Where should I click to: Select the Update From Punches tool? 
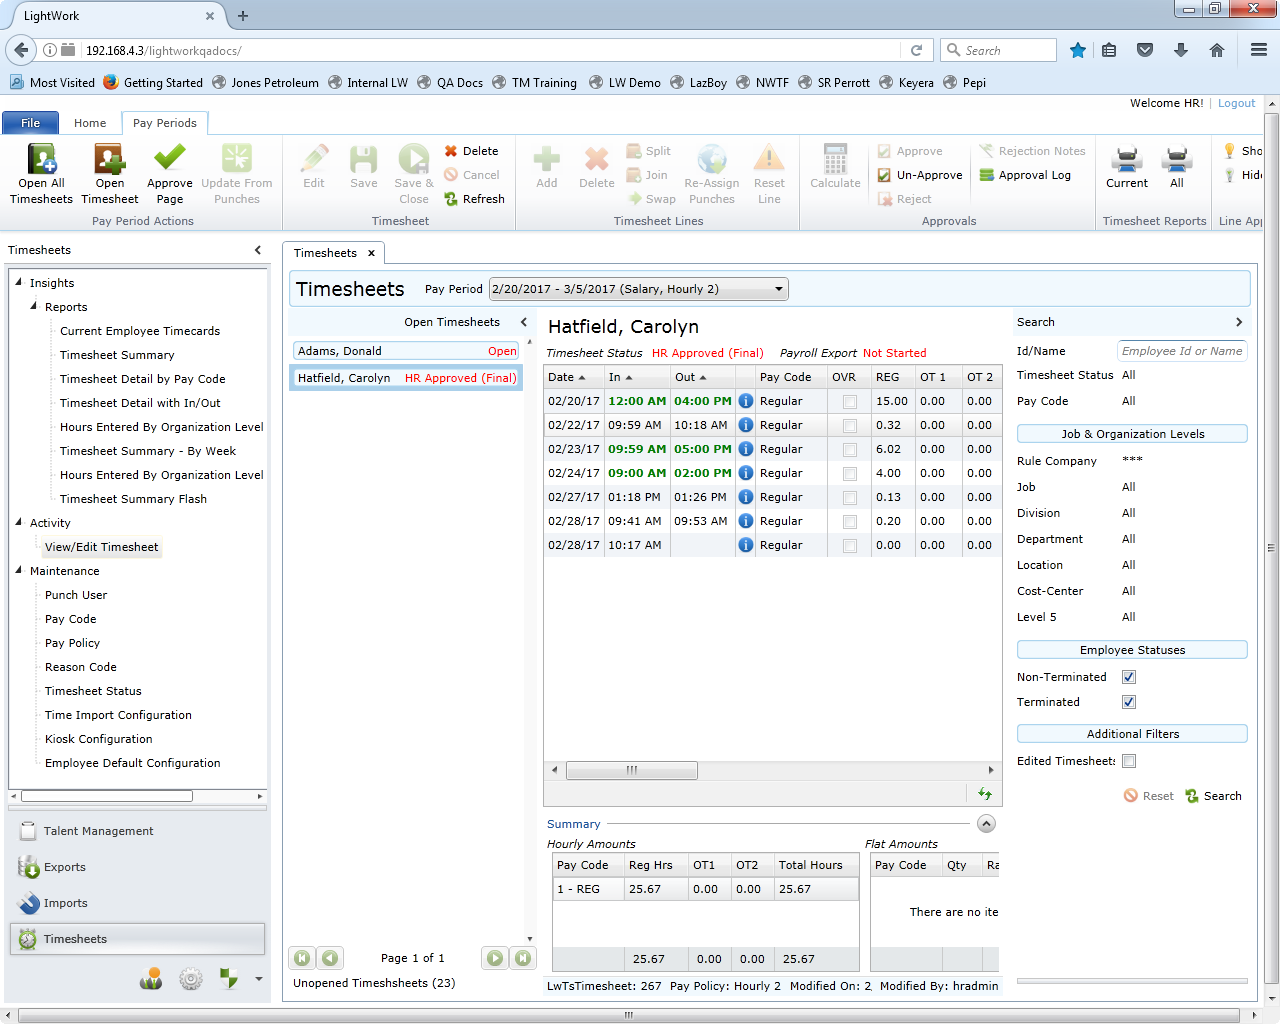click(x=237, y=170)
